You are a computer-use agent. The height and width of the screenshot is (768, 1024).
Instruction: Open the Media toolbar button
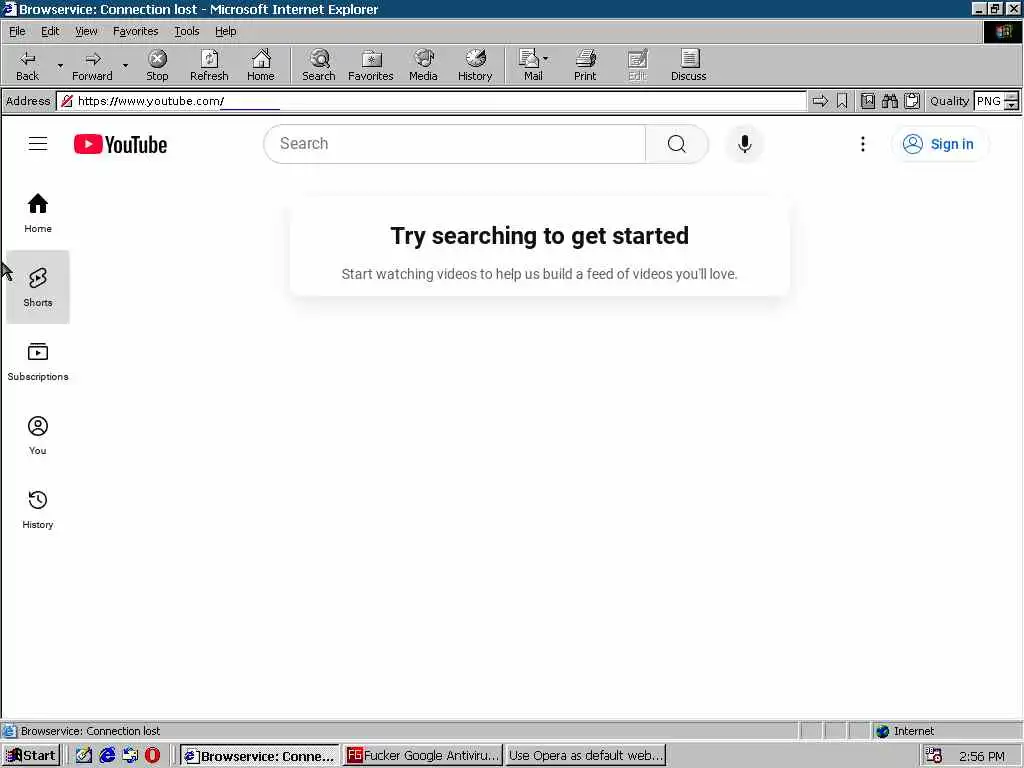coord(423,65)
